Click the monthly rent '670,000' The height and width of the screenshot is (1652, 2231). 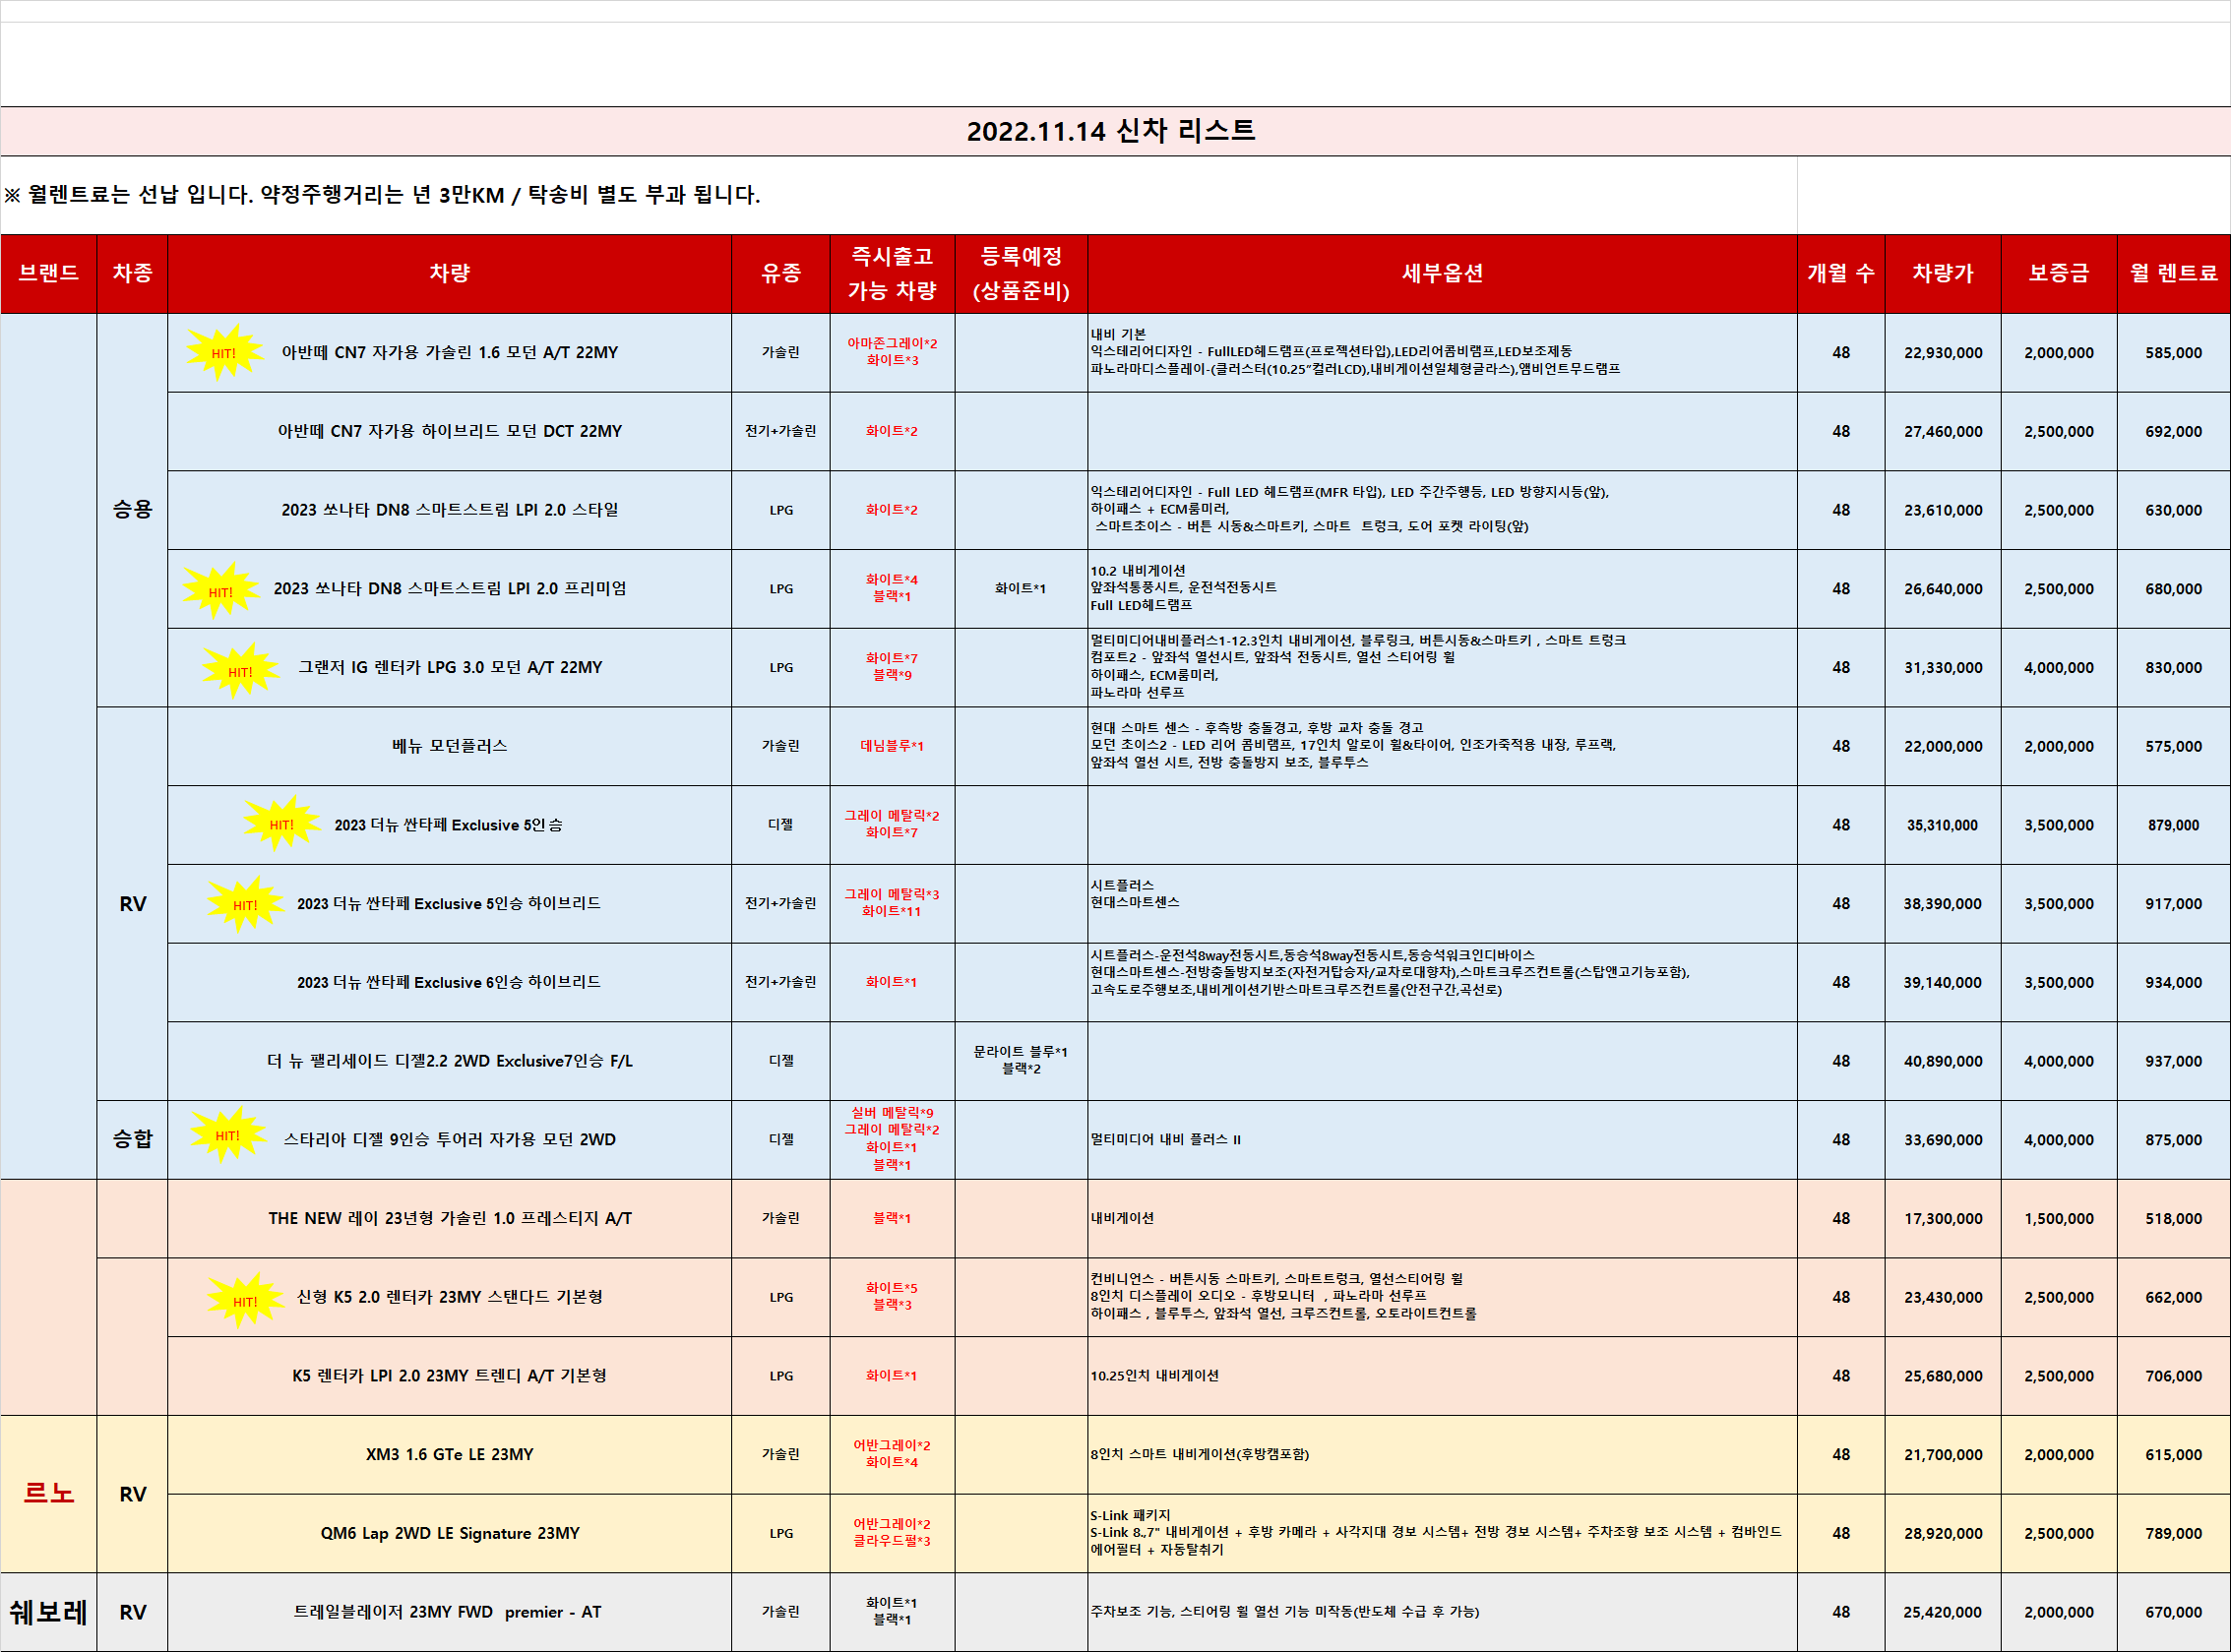pos(2174,1613)
